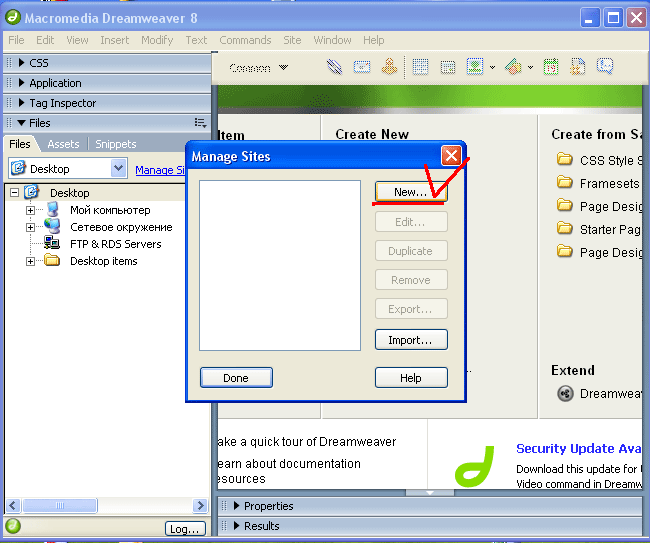This screenshot has height=543, width=650.
Task: Open the File menu
Action: 16,40
